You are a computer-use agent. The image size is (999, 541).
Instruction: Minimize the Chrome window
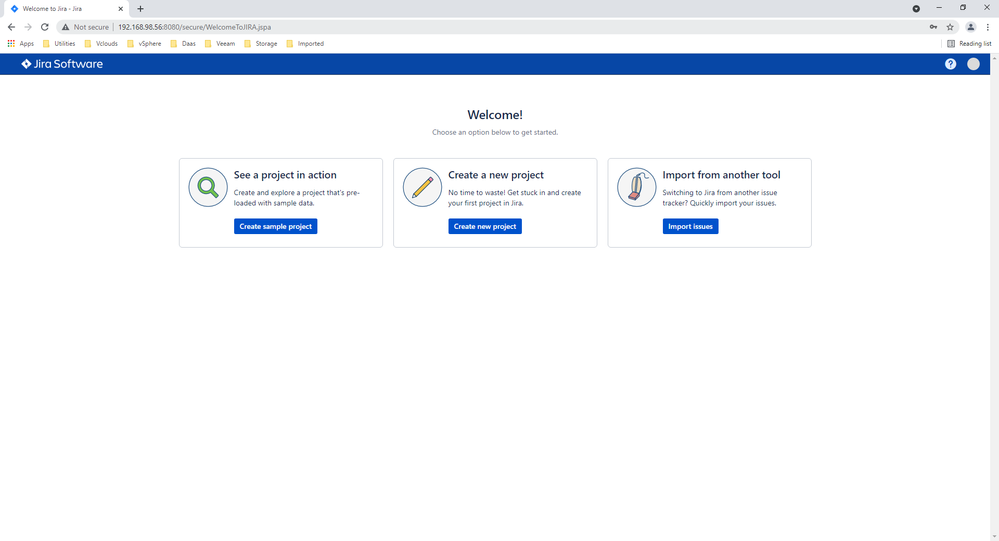click(939, 8)
